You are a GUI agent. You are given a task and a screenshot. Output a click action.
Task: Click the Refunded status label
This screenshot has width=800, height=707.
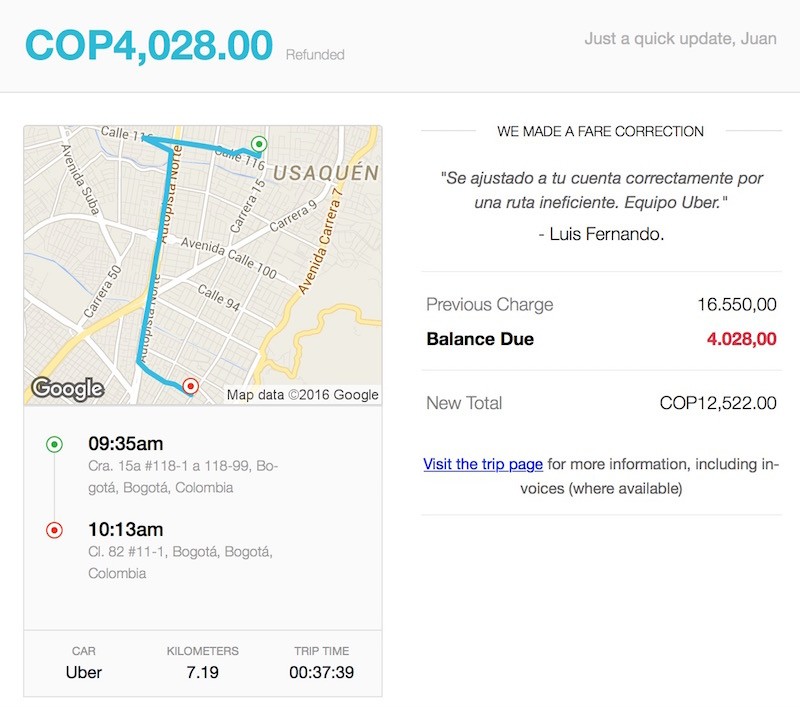pyautogui.click(x=315, y=51)
